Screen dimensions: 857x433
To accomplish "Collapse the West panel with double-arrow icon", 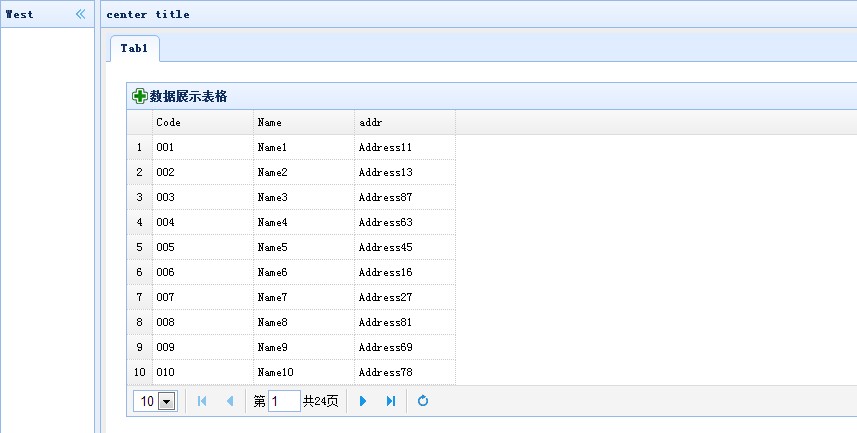I will pos(80,14).
